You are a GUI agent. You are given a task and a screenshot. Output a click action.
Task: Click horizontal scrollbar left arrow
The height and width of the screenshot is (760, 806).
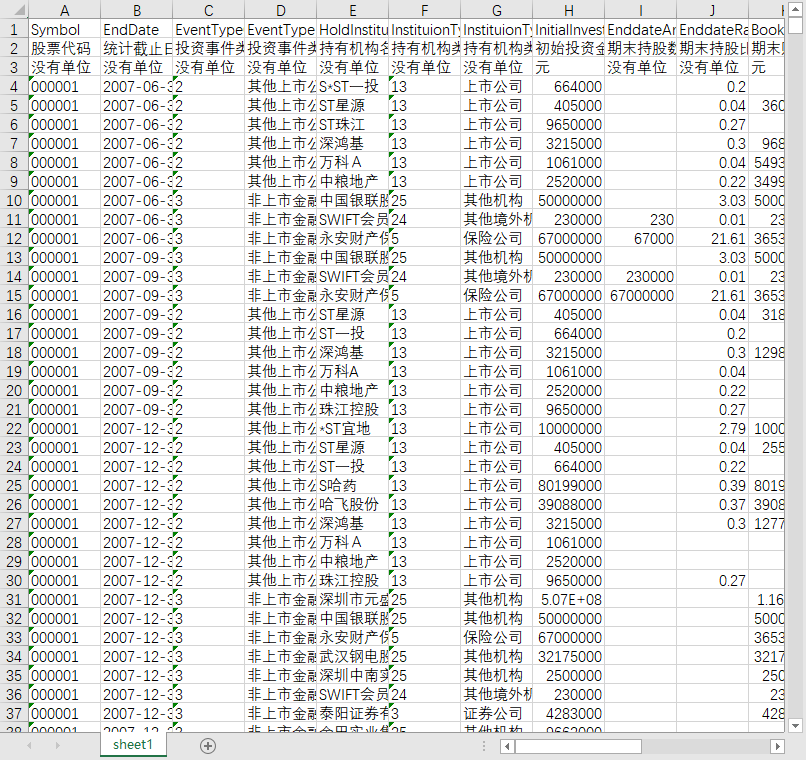point(507,746)
